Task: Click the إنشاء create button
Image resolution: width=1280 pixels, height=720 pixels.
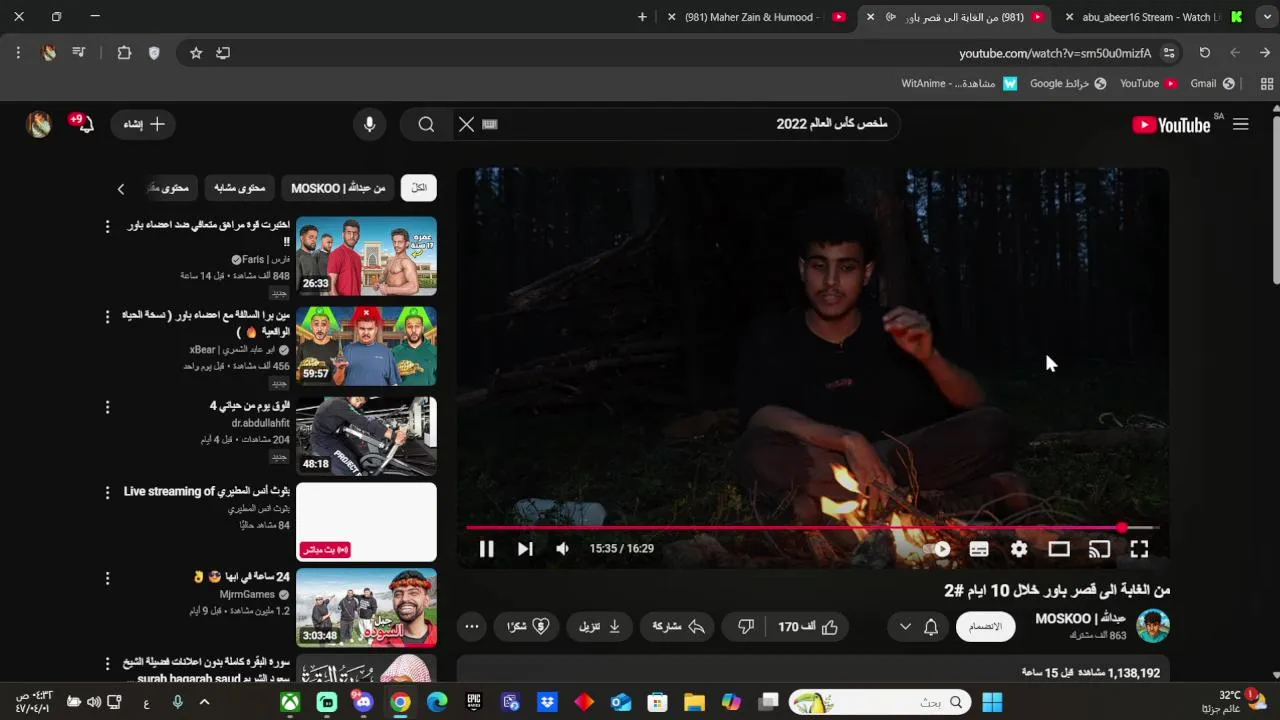Action: [144, 124]
